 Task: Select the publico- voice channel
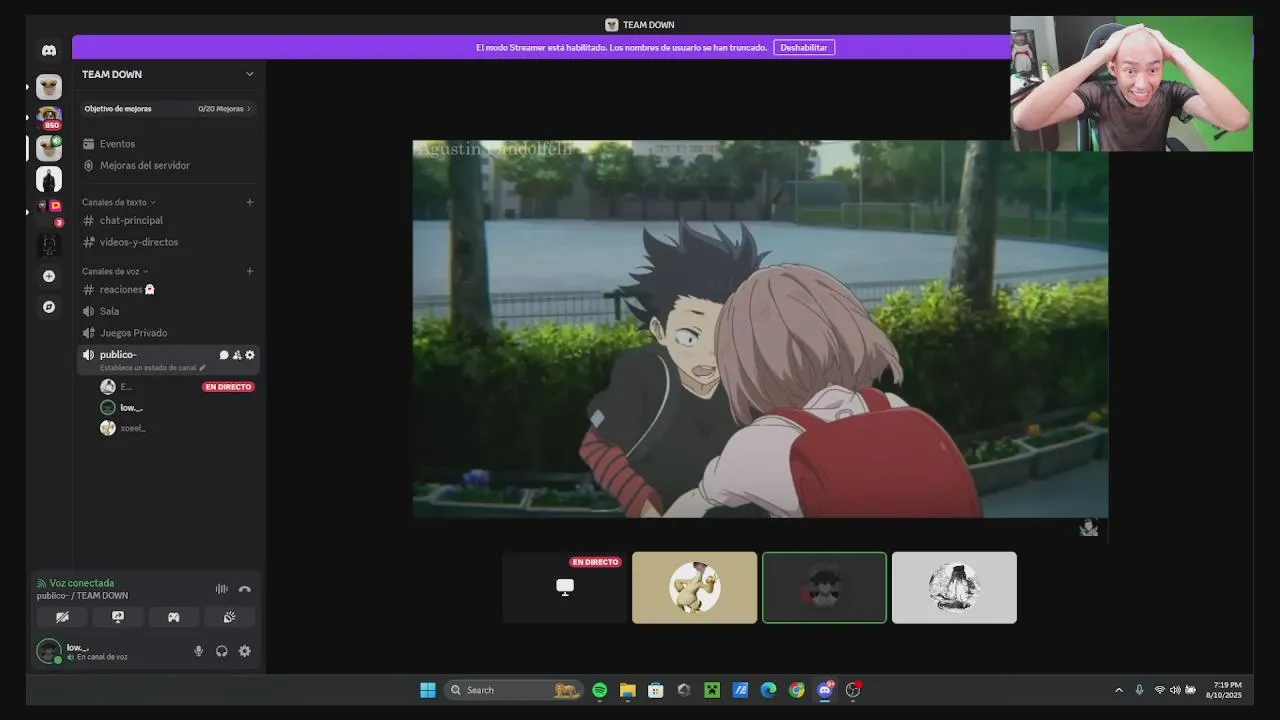tap(117, 355)
